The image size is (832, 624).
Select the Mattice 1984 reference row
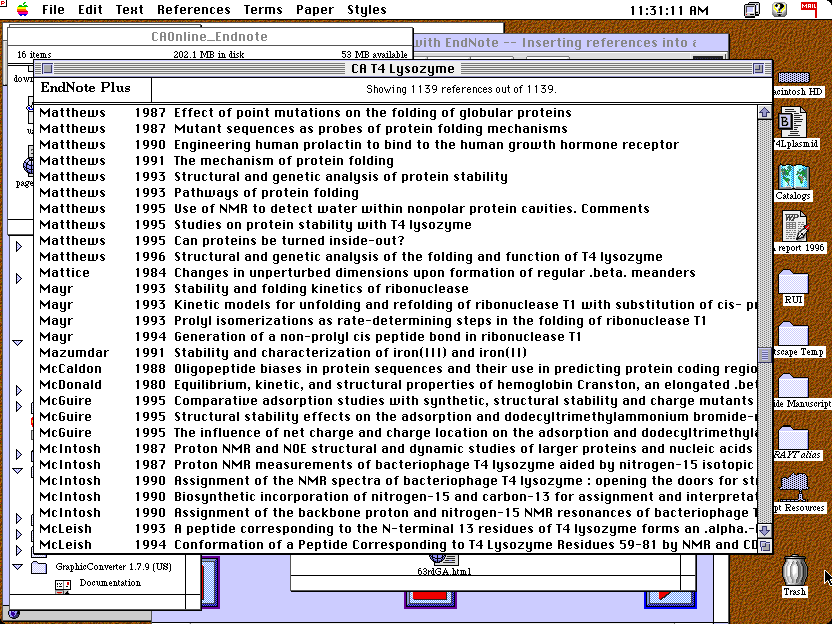(395, 272)
